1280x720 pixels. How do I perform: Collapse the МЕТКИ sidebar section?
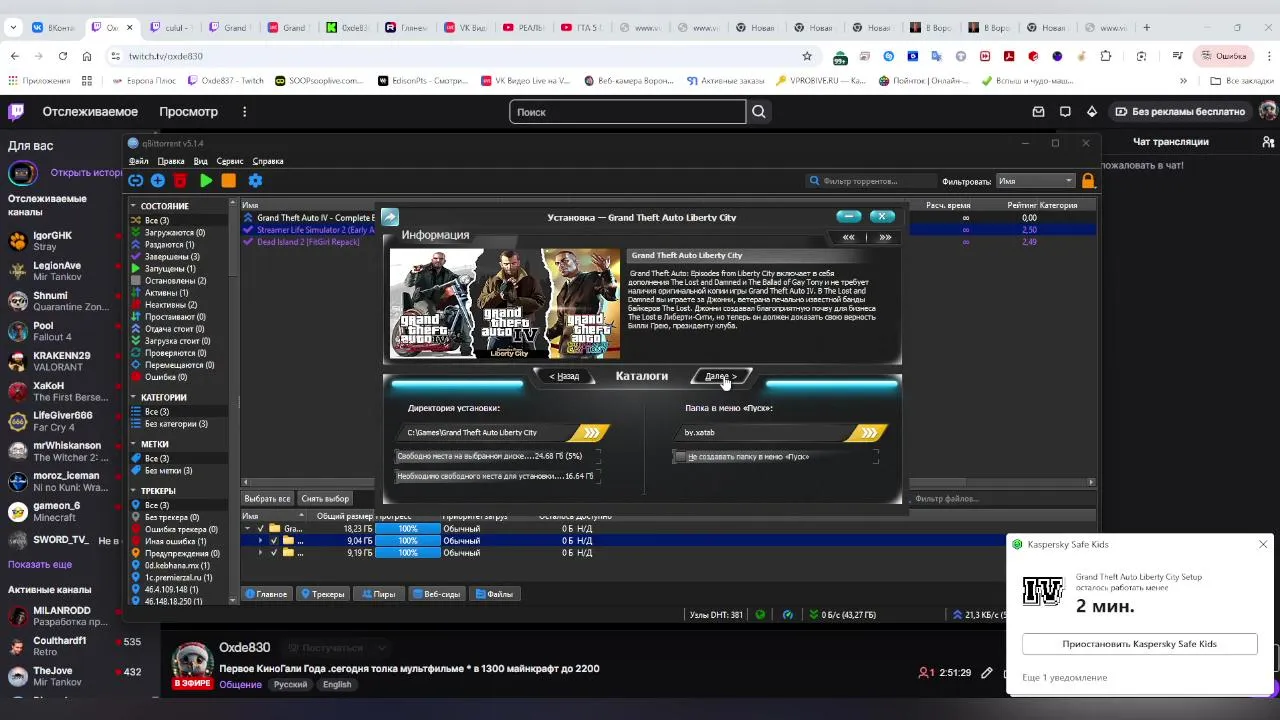(134, 445)
